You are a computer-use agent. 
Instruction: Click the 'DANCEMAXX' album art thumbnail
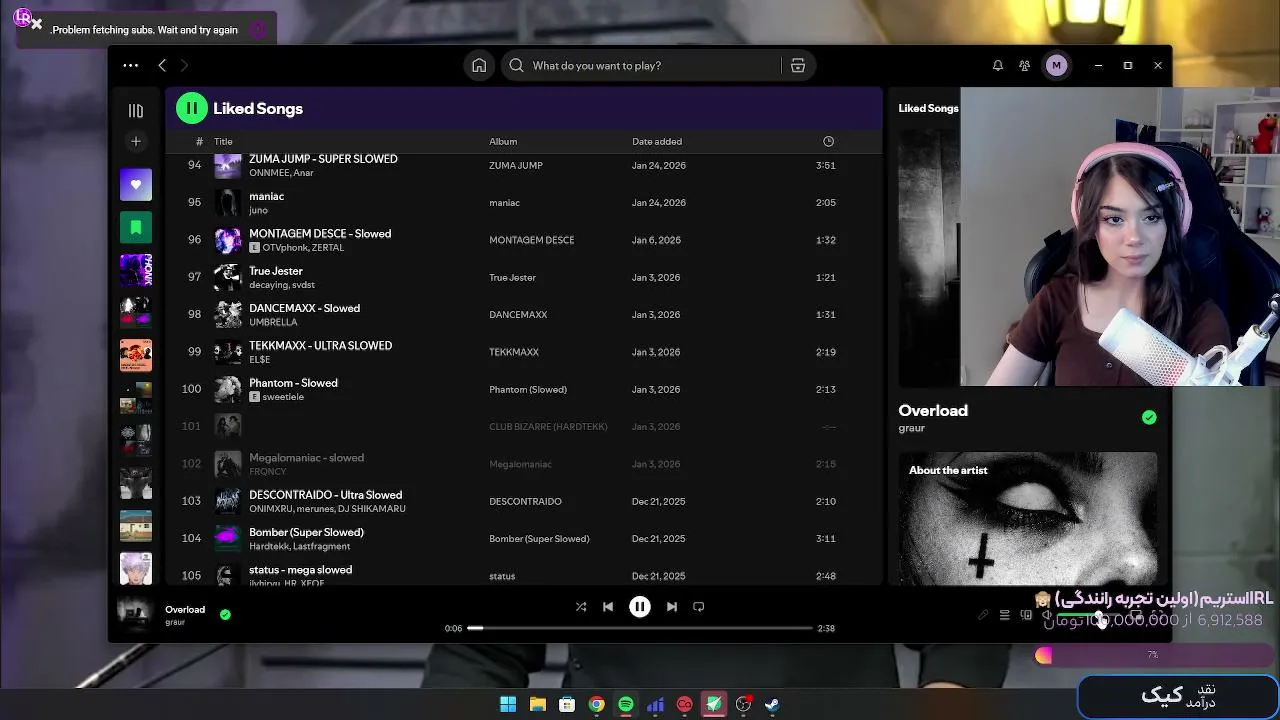[228, 314]
